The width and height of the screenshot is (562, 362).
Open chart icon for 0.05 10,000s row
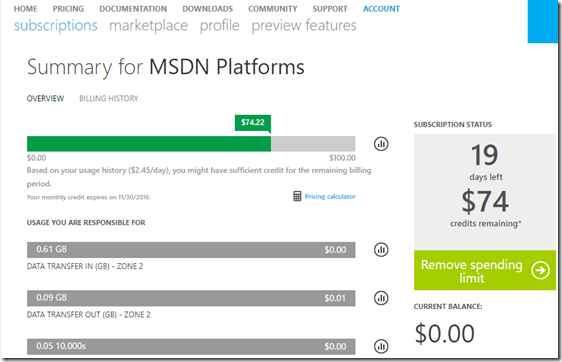381,346
